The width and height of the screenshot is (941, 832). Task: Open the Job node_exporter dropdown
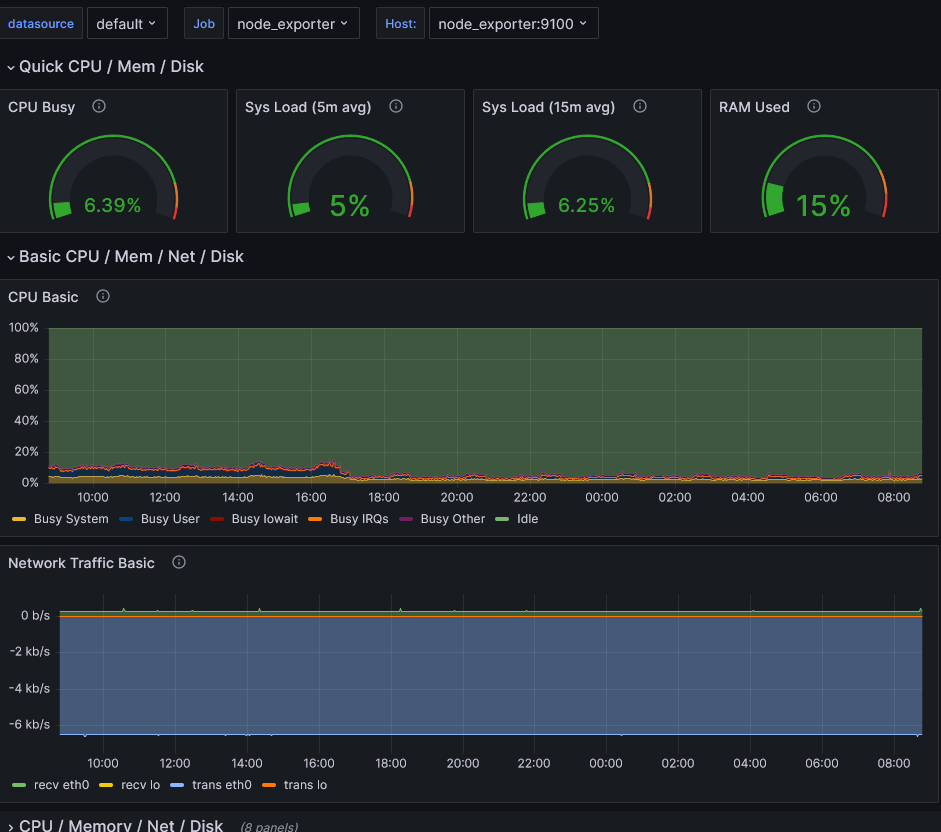[292, 23]
